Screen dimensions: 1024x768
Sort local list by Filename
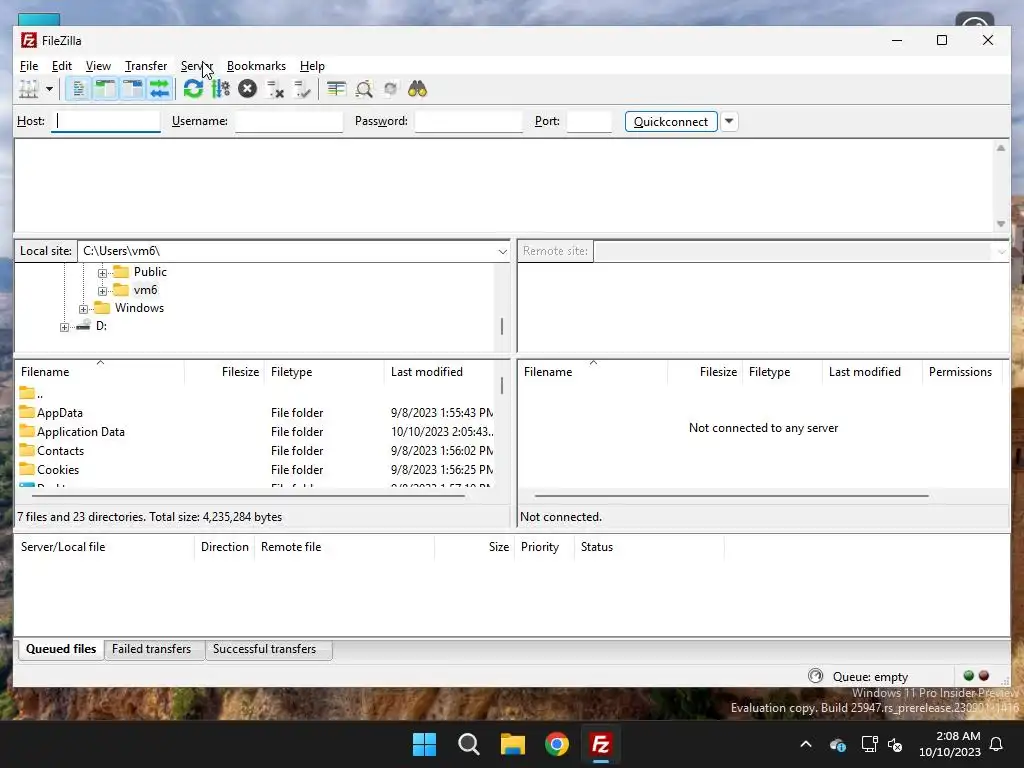[x=100, y=372]
